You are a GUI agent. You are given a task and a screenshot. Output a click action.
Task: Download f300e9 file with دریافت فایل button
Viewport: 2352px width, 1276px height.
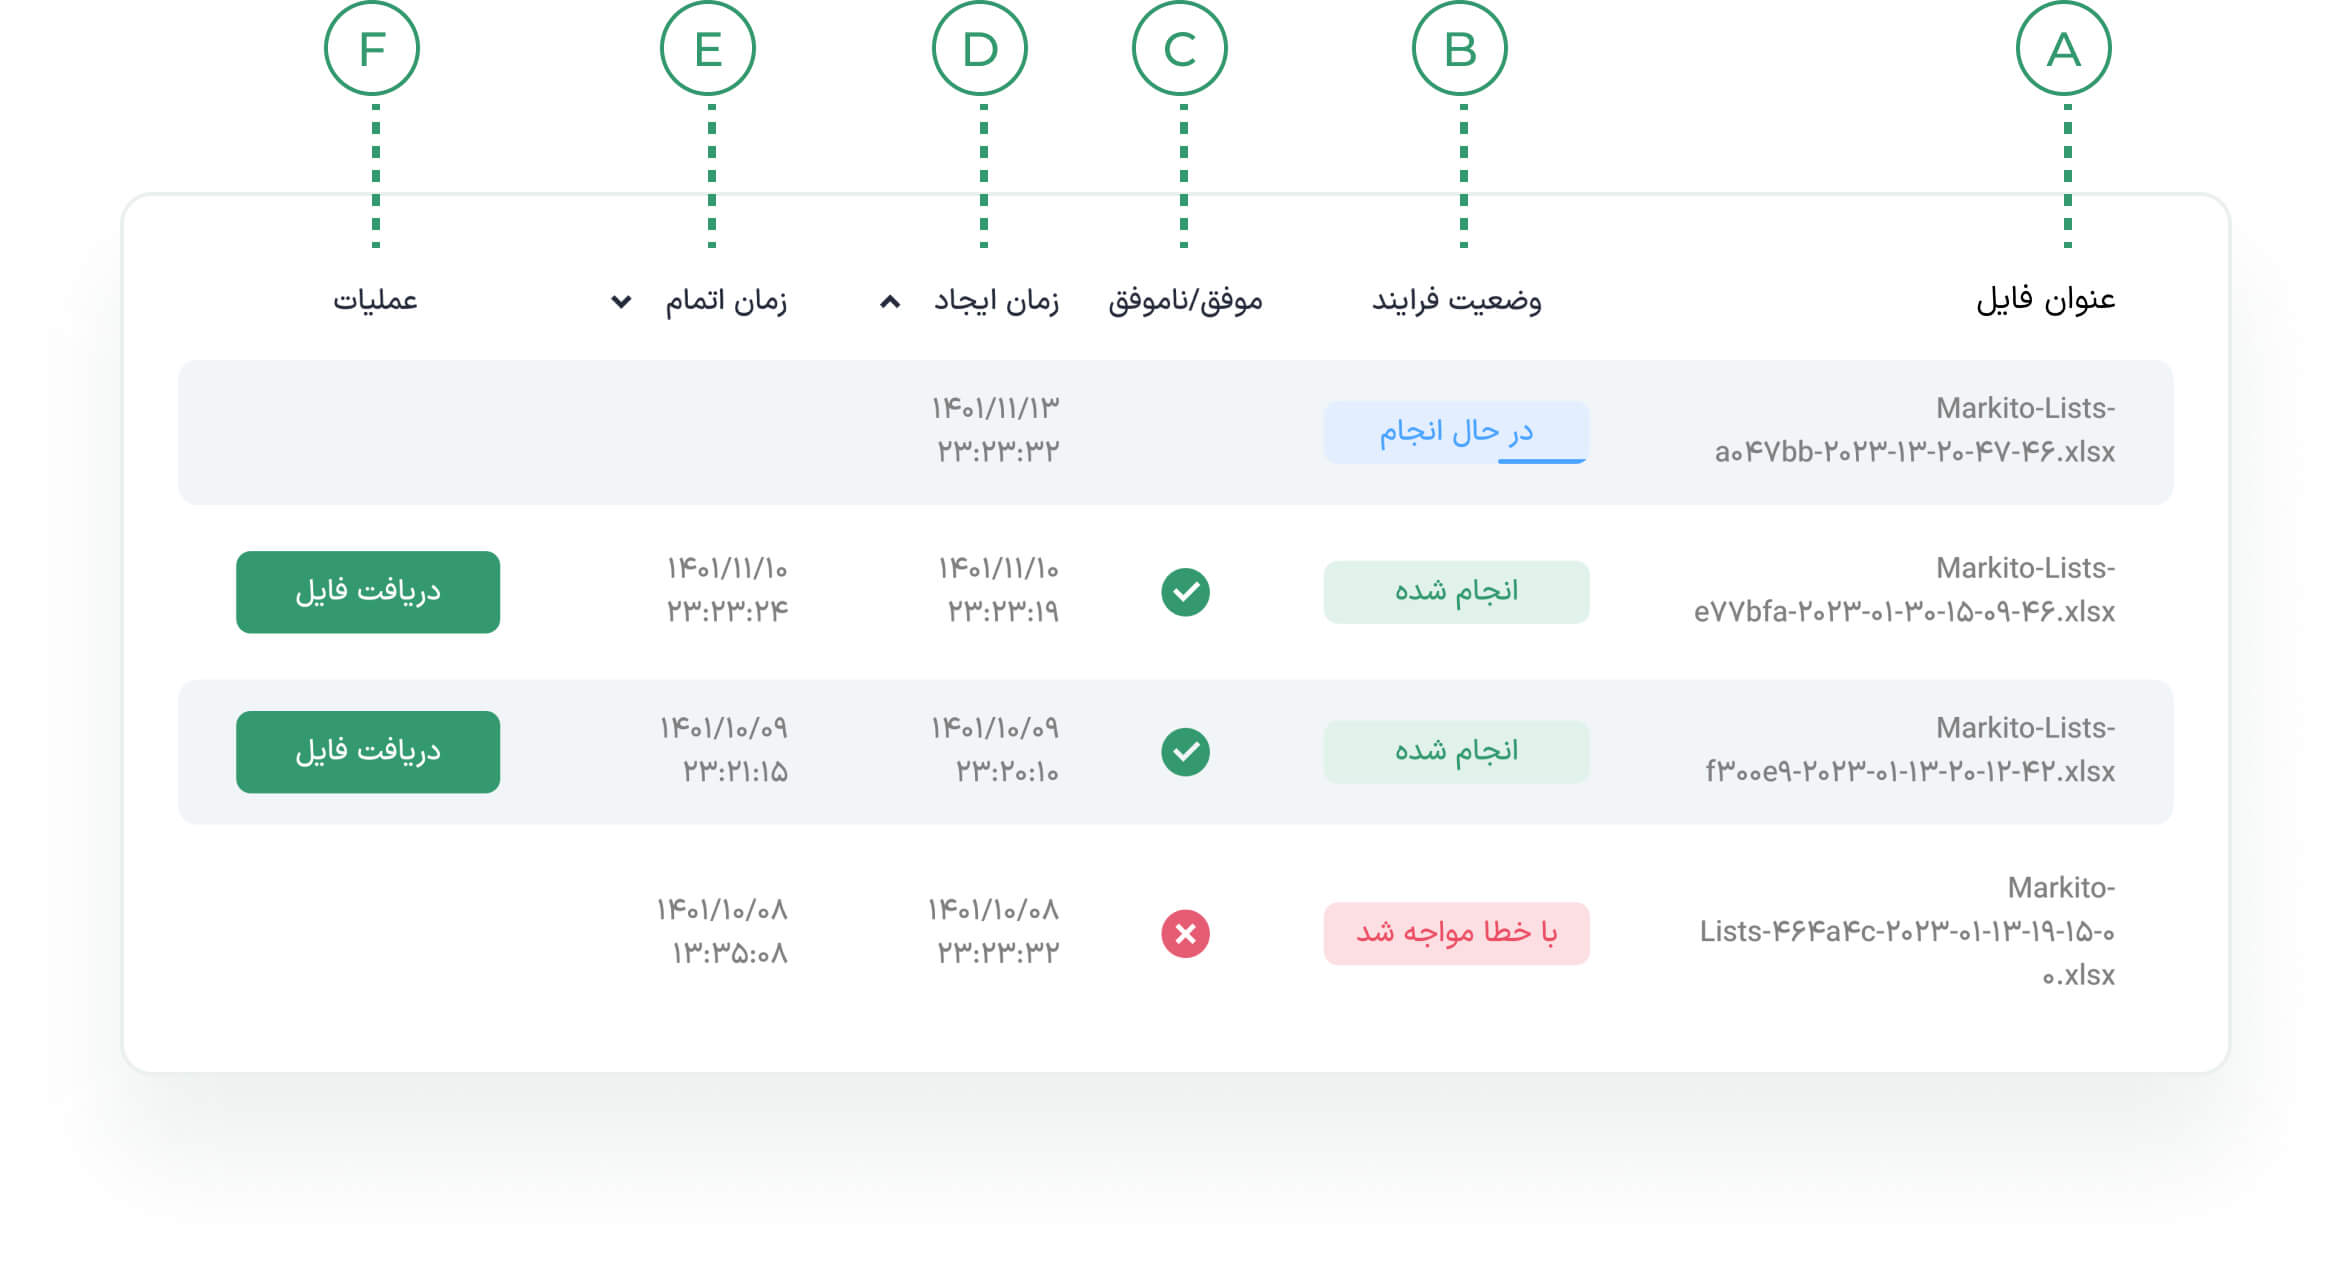(x=368, y=752)
